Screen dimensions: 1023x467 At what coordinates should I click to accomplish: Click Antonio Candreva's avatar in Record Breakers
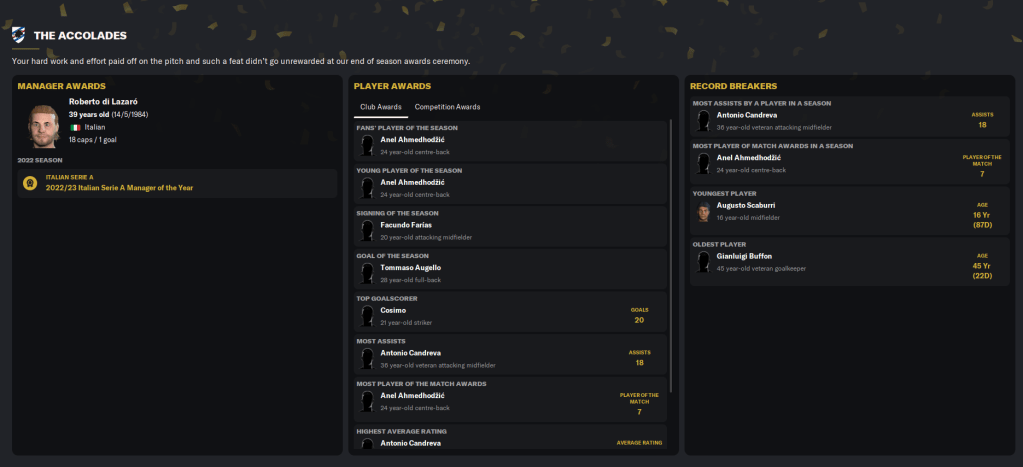click(x=705, y=121)
